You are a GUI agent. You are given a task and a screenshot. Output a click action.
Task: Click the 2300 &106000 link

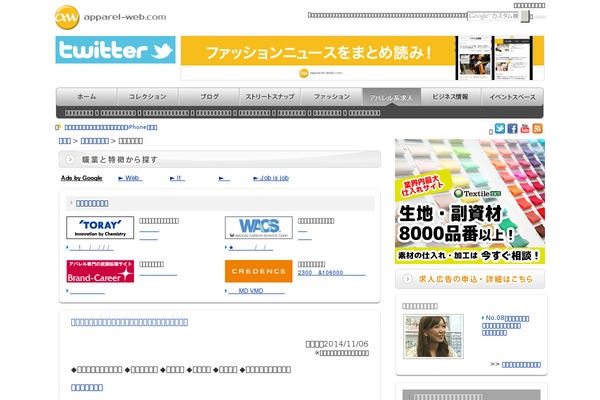tap(332, 273)
